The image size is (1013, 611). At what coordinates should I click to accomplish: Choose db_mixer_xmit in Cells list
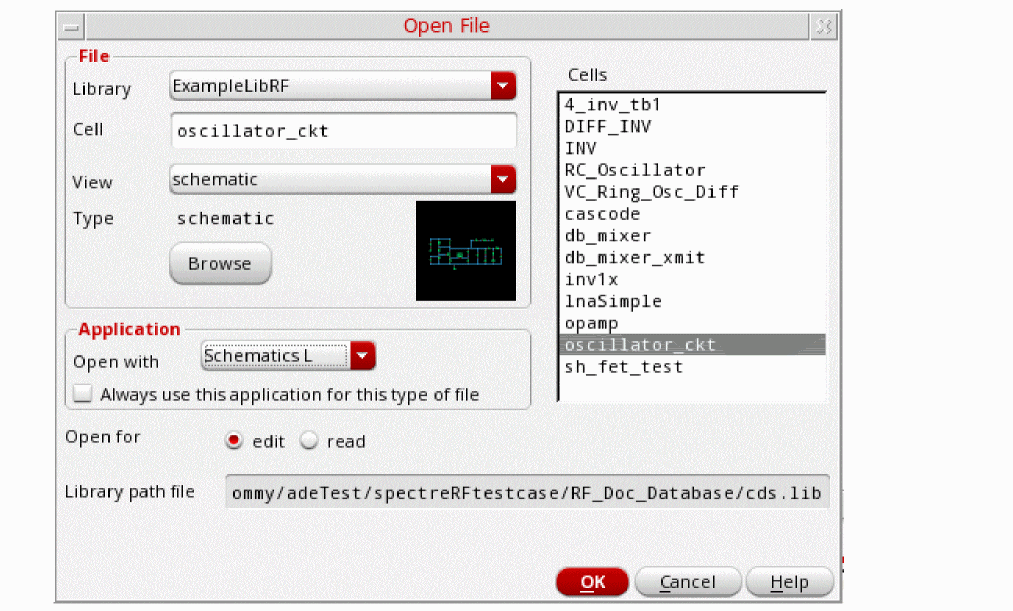(x=635, y=258)
